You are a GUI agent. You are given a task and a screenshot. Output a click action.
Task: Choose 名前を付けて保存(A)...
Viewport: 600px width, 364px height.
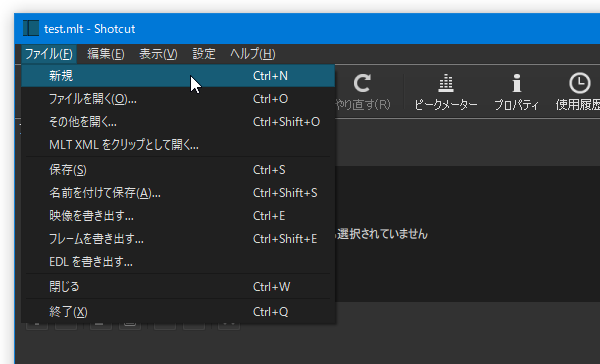[178, 193]
